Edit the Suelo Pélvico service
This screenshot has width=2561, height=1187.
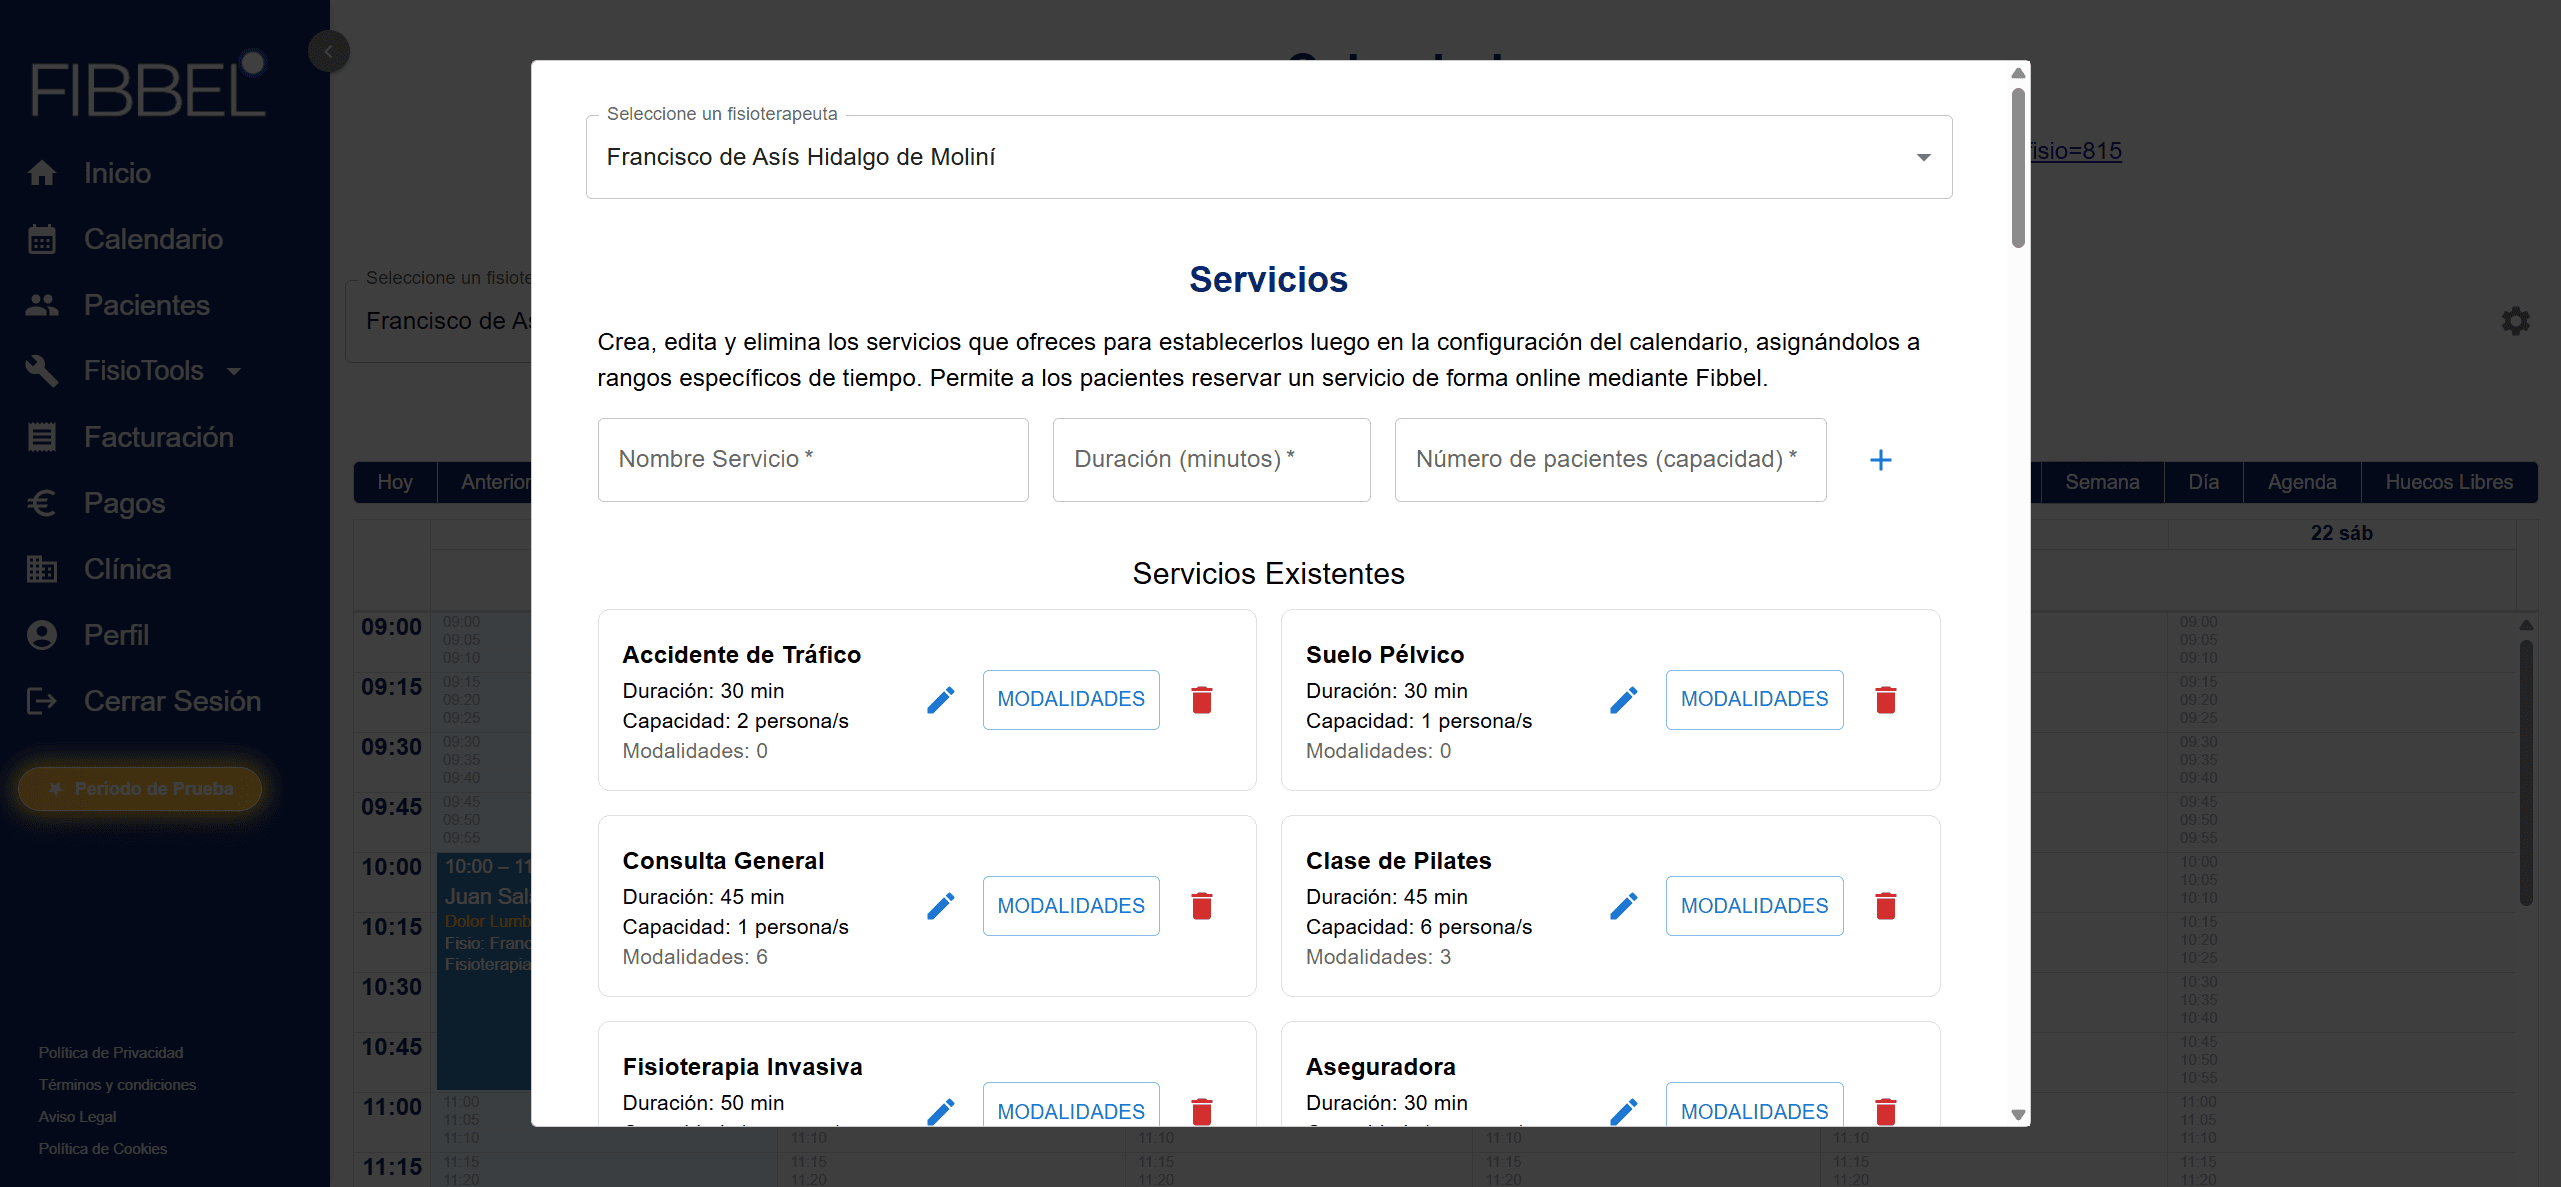tap(1623, 700)
